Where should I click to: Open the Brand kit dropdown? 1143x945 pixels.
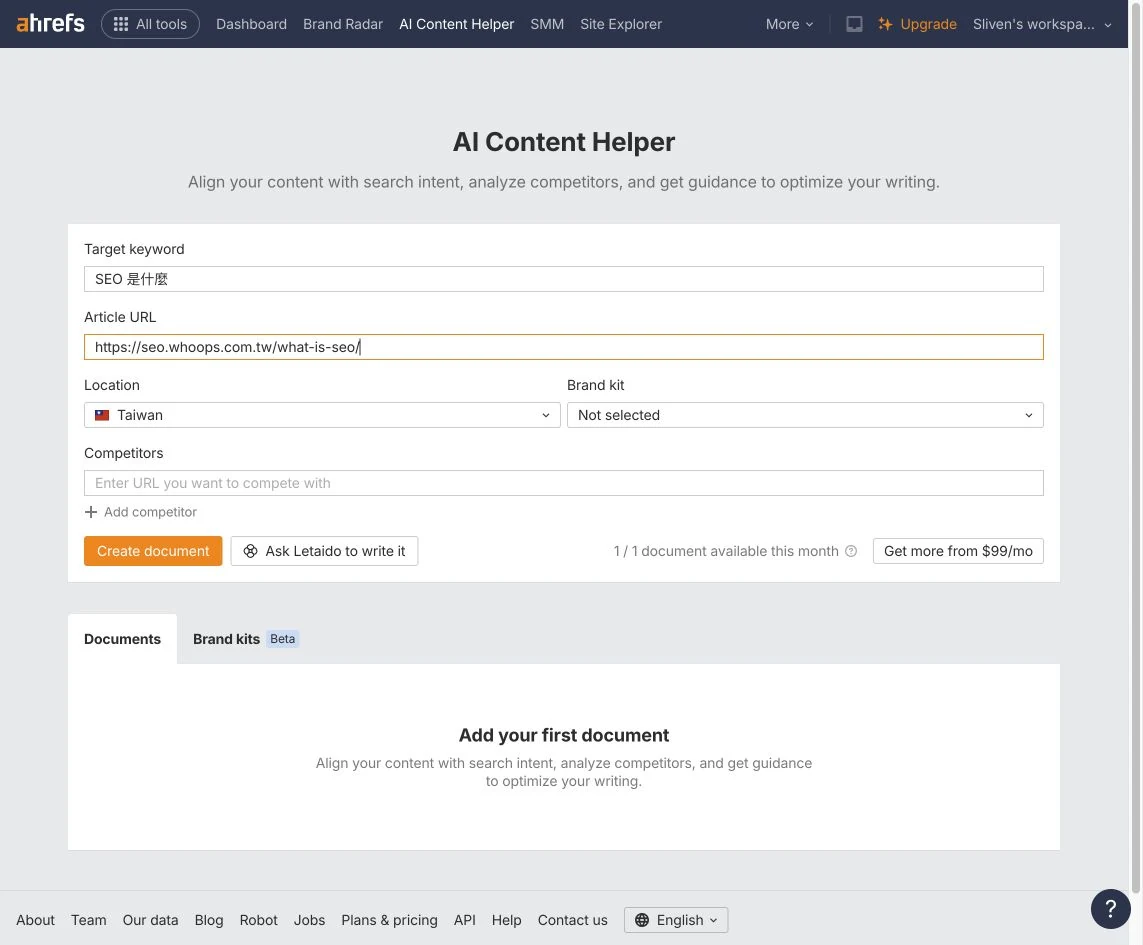[x=805, y=415]
